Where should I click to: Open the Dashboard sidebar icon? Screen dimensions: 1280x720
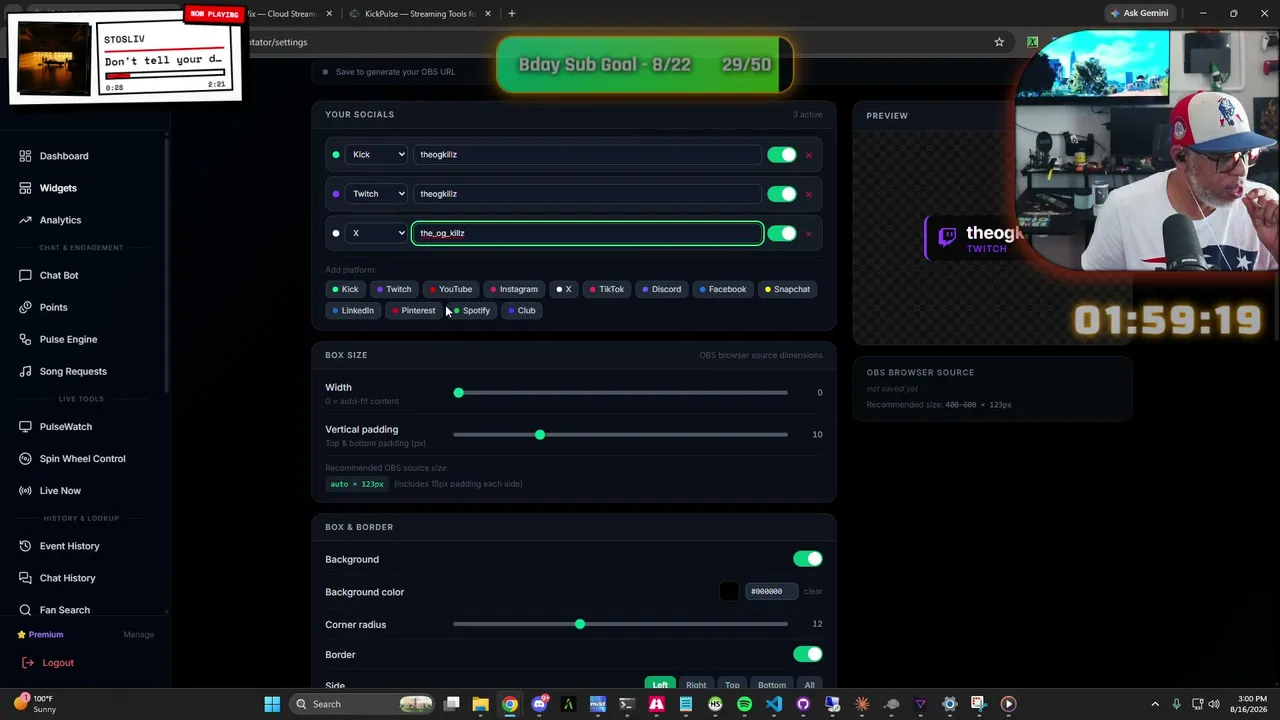click(x=25, y=156)
